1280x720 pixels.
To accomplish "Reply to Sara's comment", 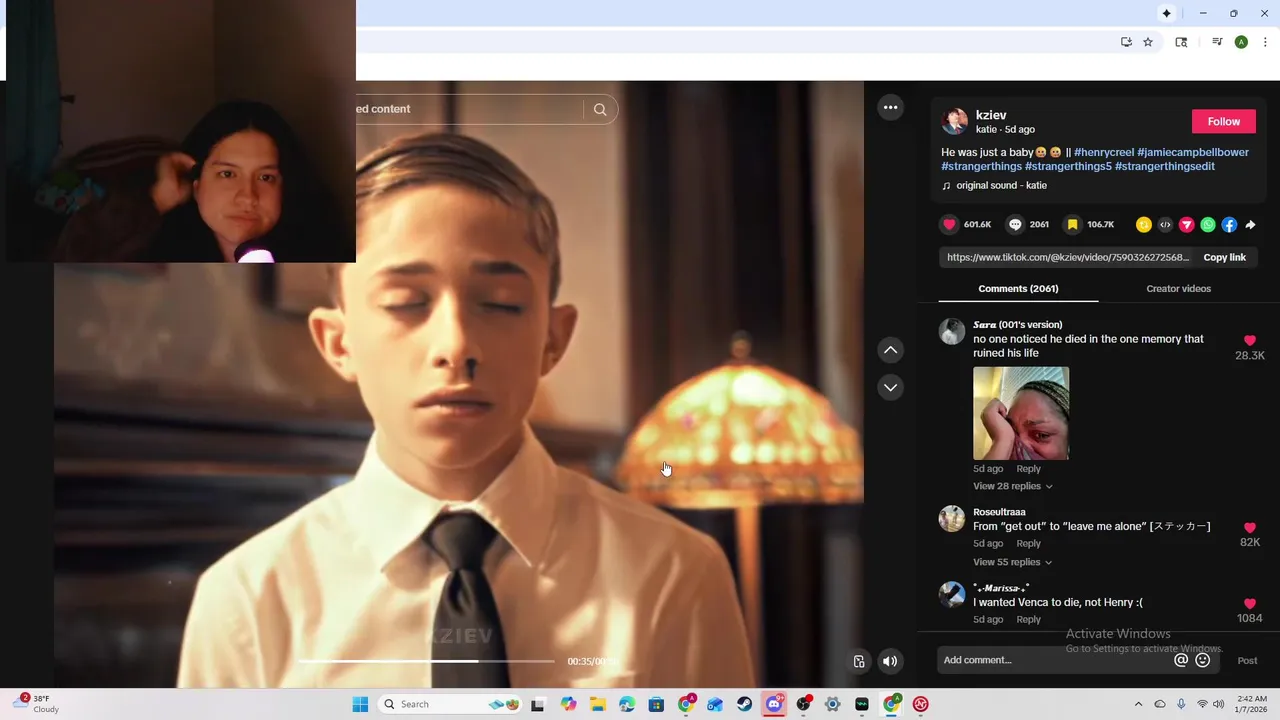I will 1028,469.
